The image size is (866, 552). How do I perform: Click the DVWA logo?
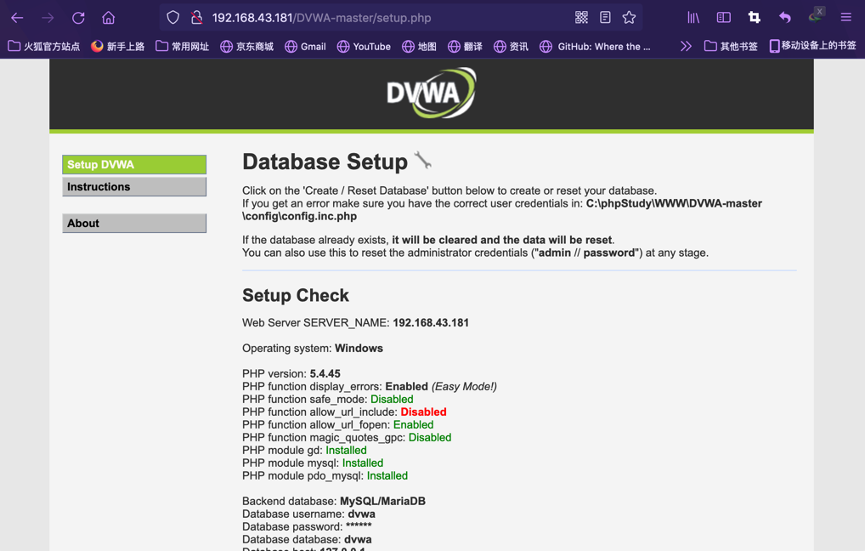pos(431,92)
